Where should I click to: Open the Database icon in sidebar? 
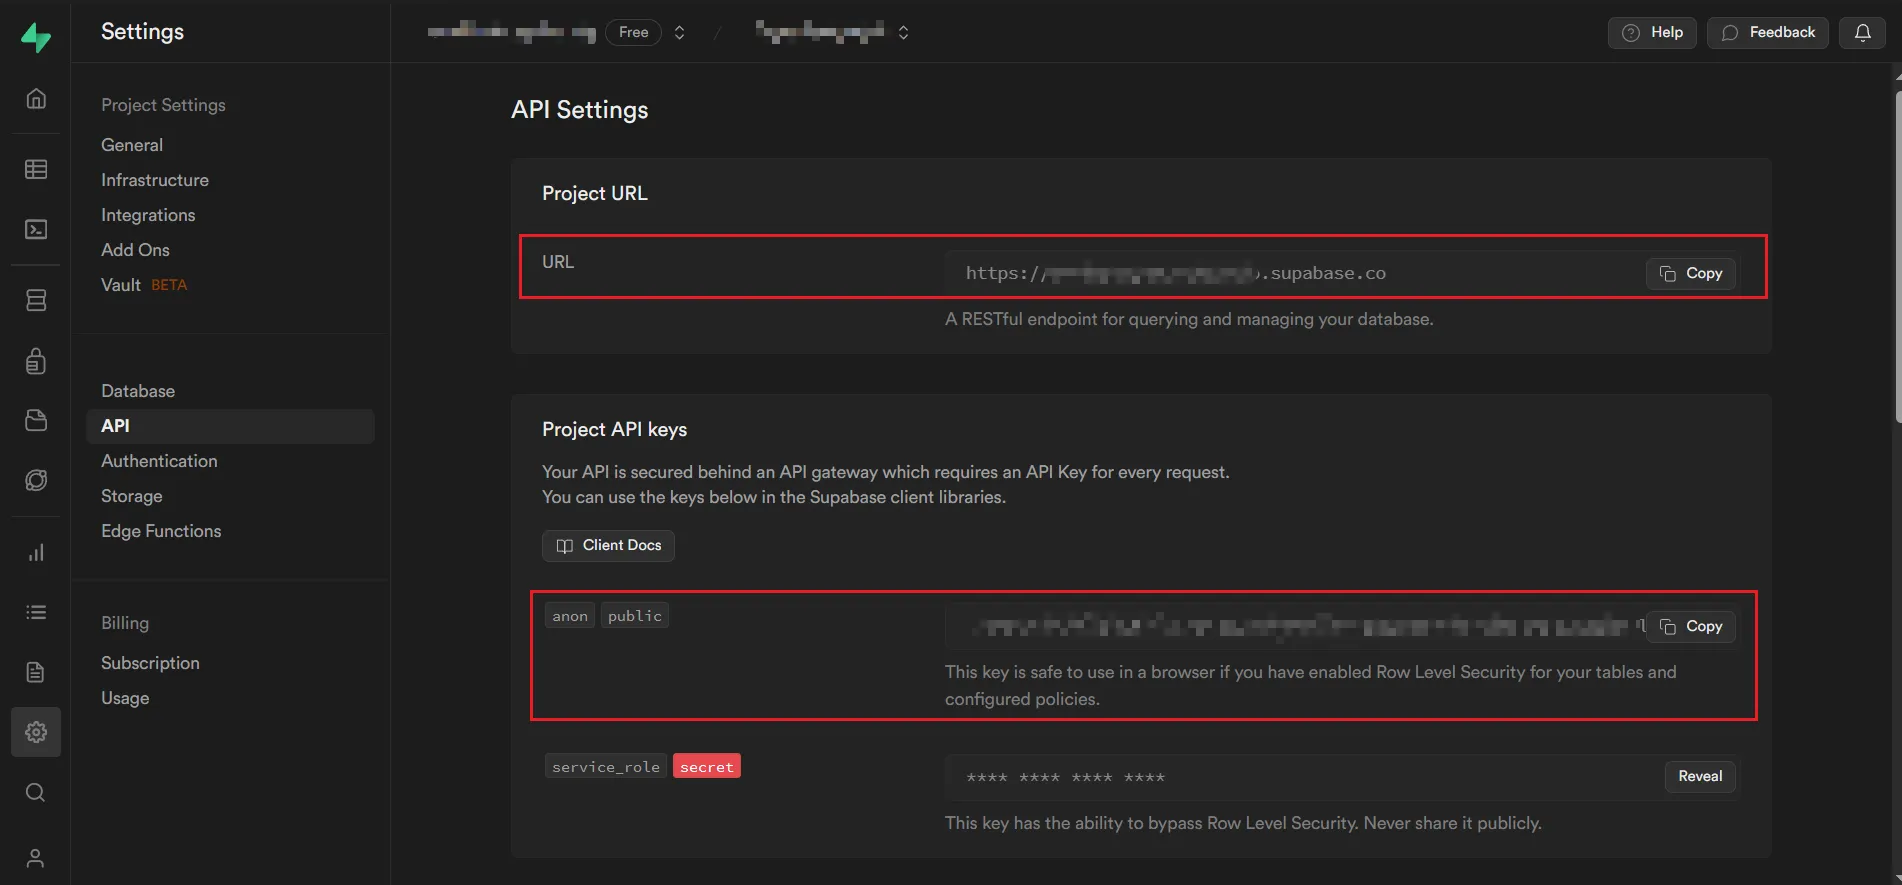point(36,300)
